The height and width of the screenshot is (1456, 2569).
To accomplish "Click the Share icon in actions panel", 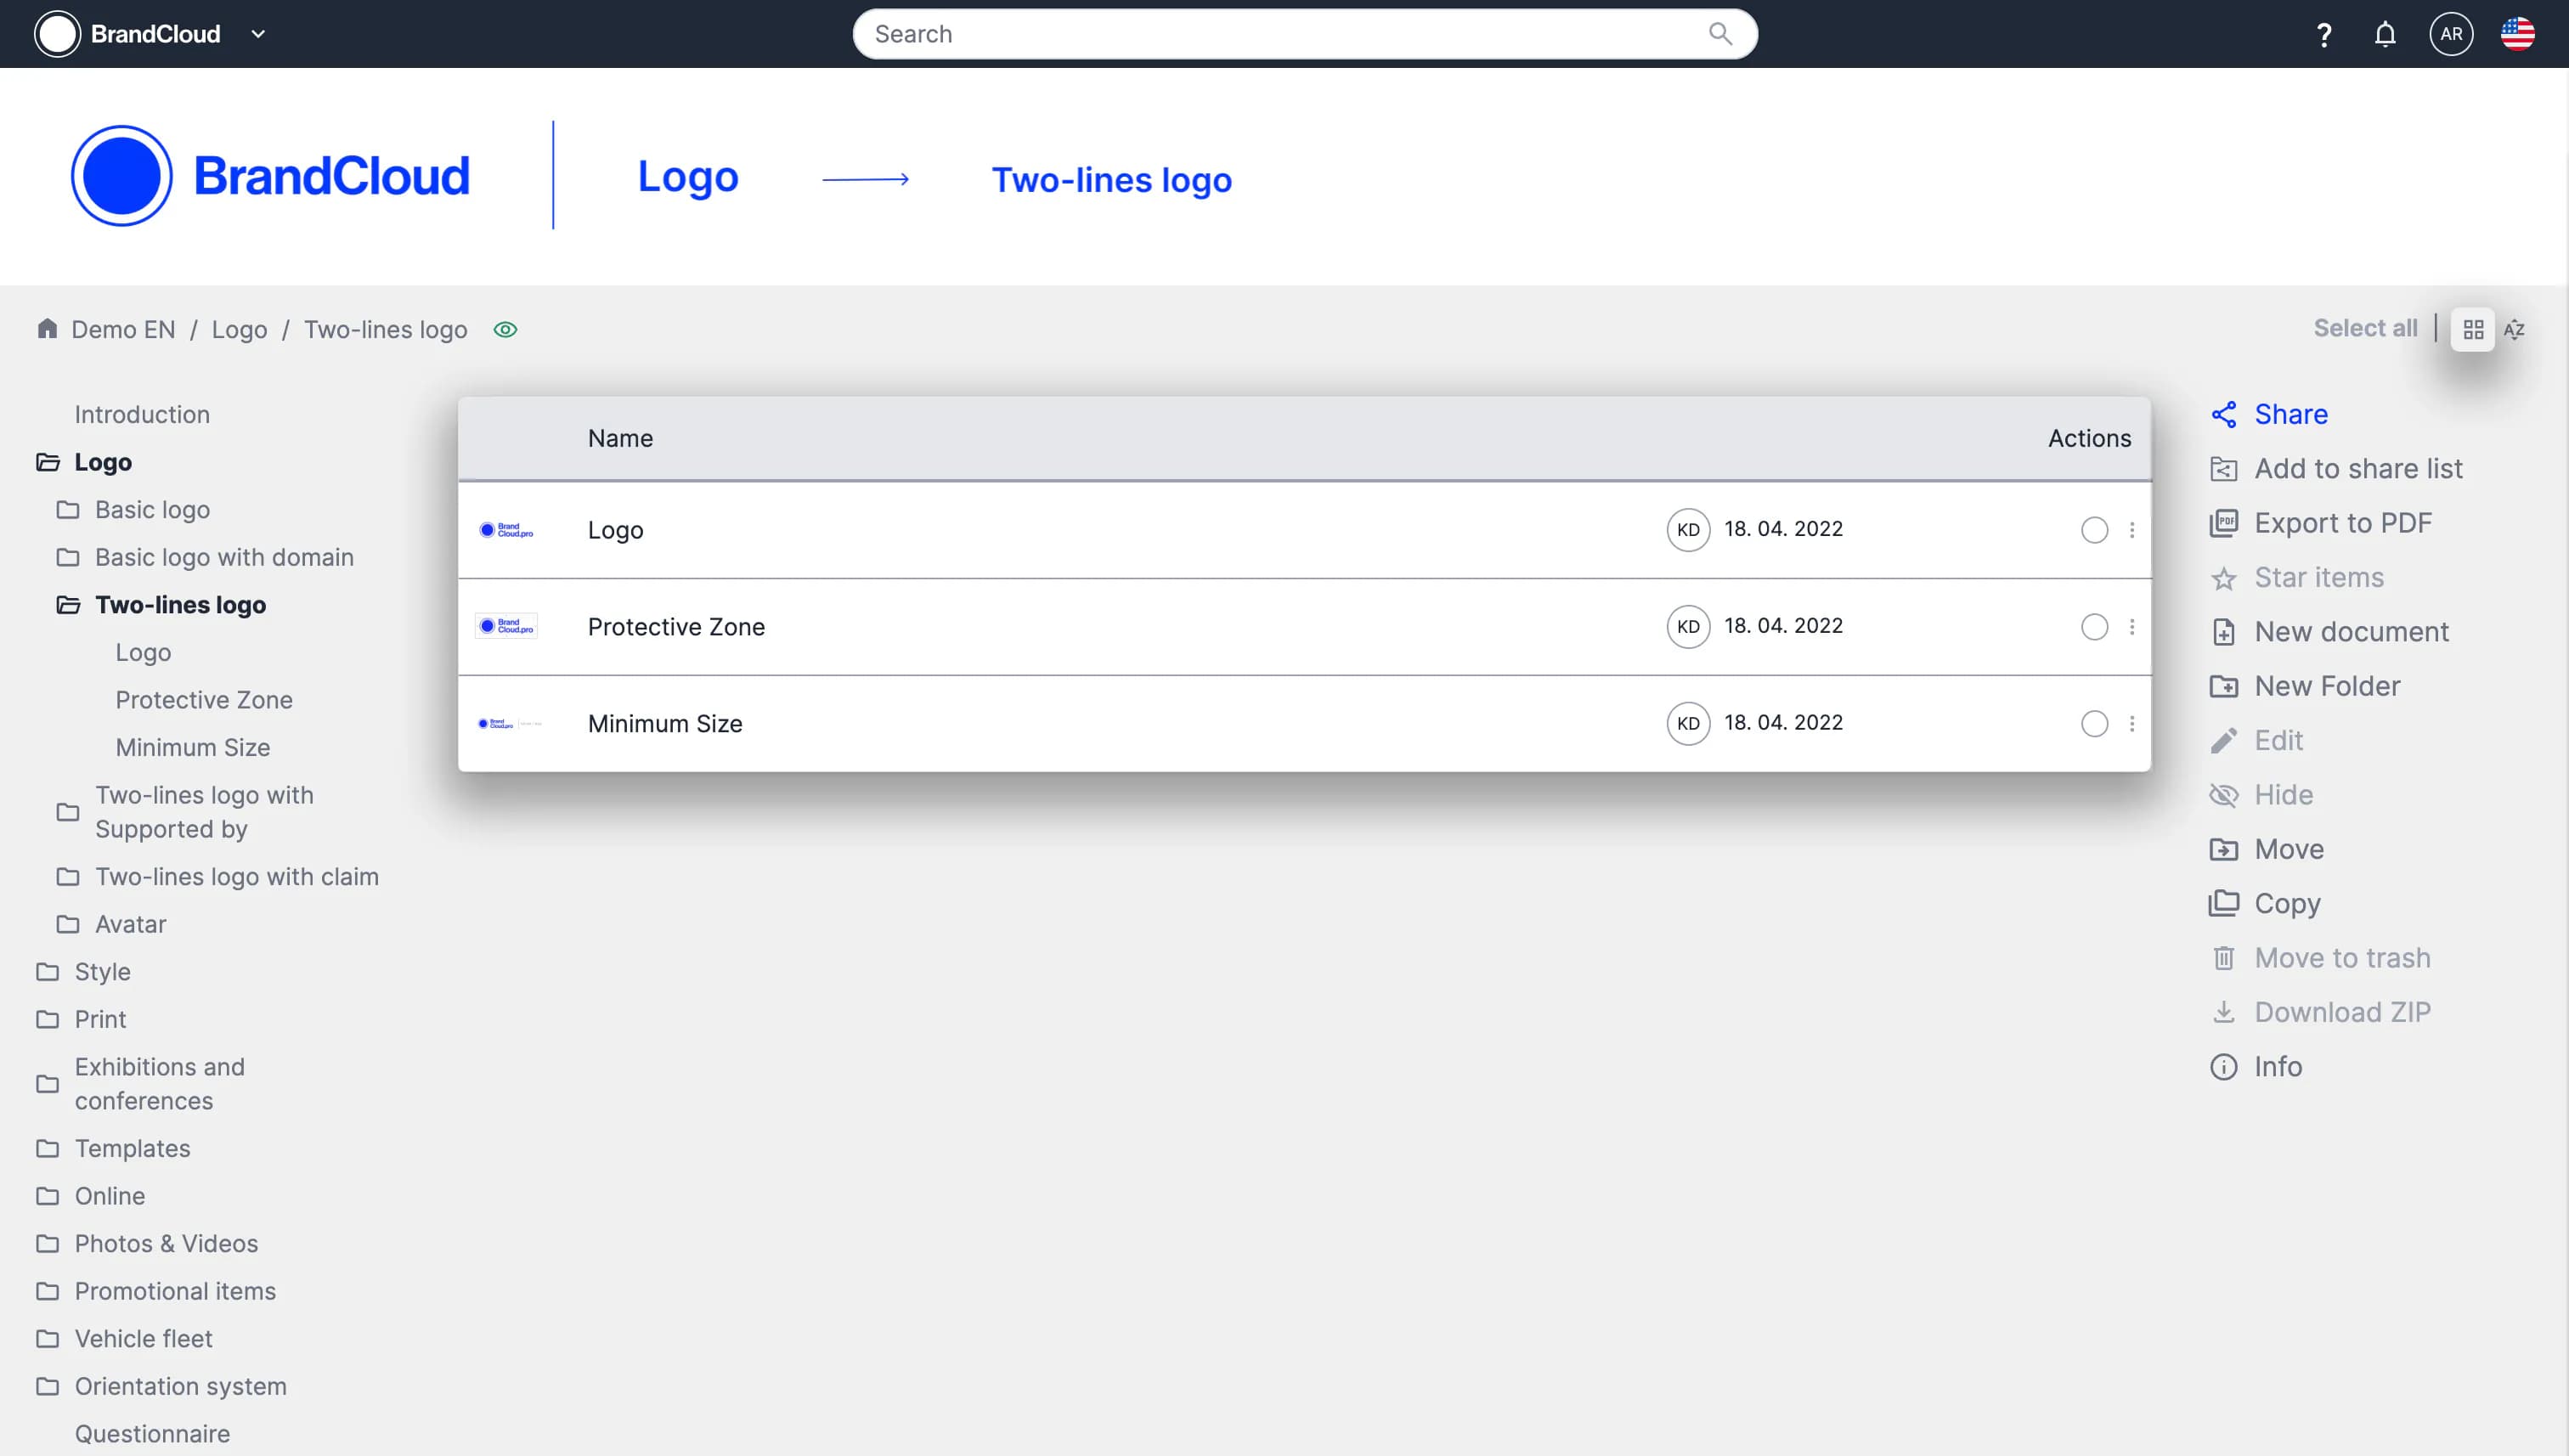I will pos(2223,415).
